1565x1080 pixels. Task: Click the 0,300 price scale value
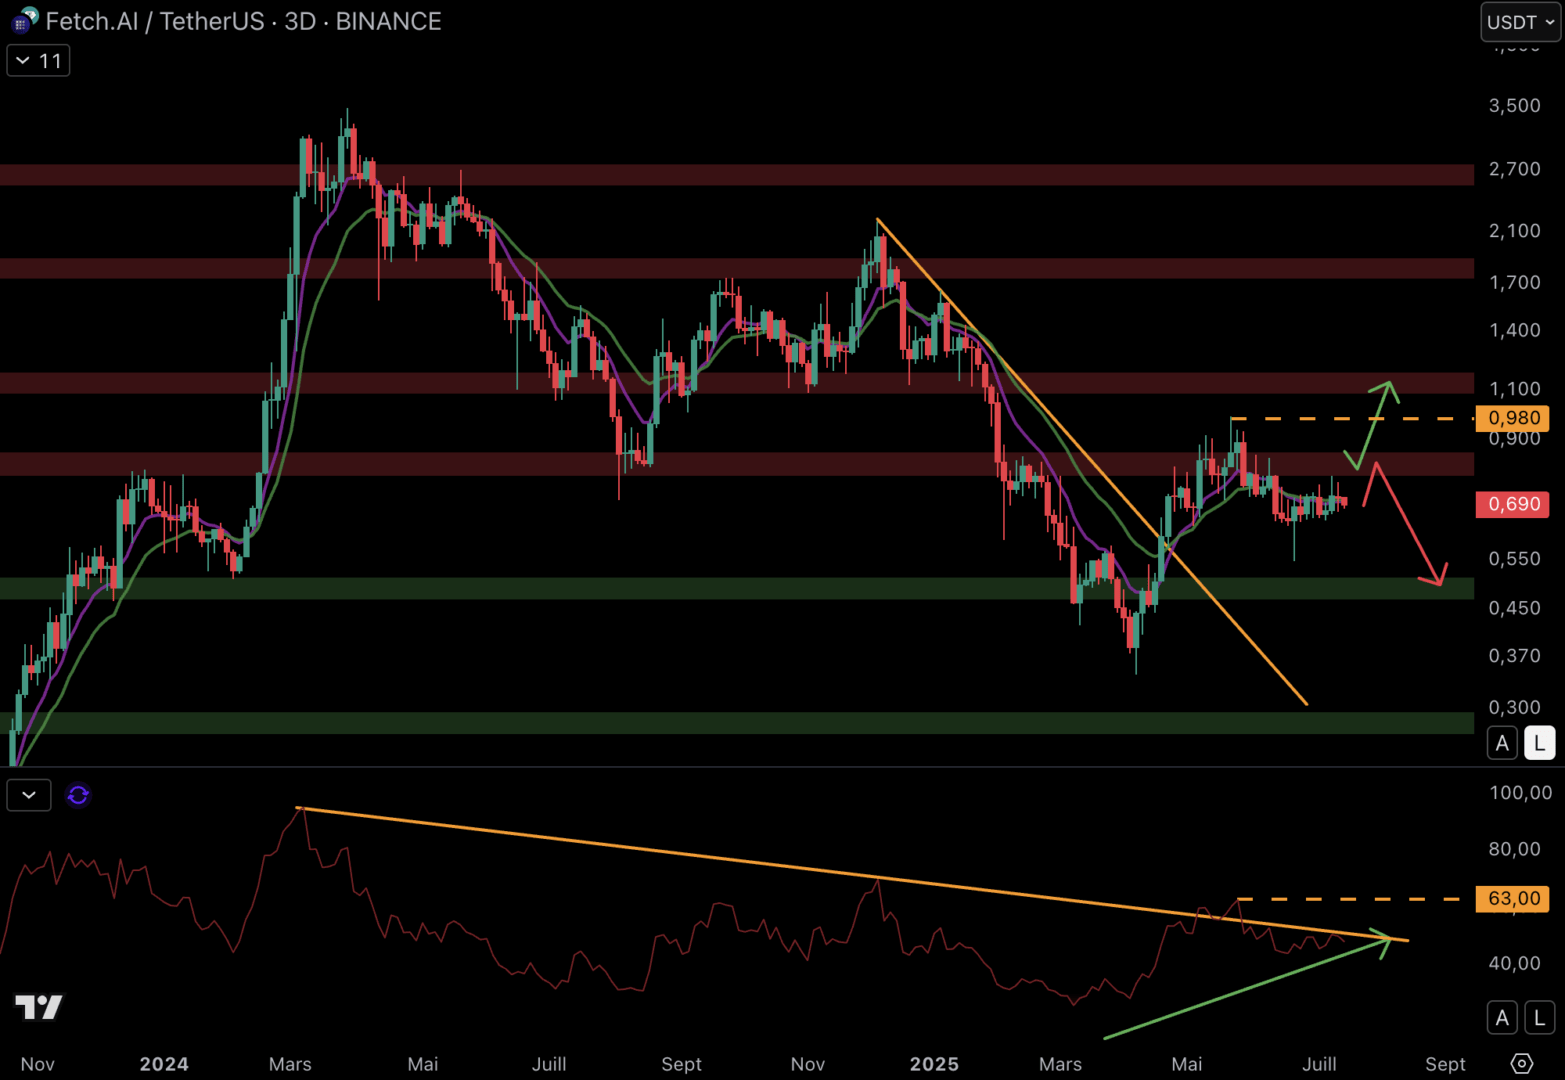point(1514,708)
